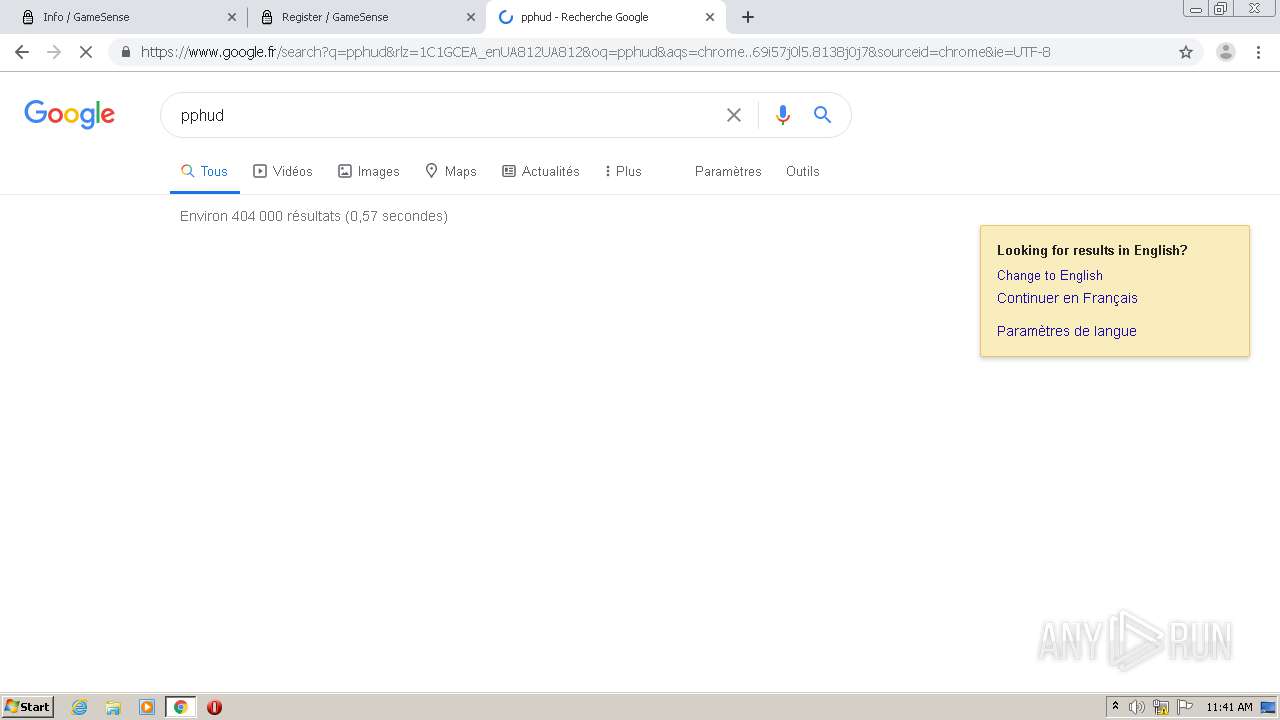This screenshot has width=1280, height=720.
Task: Click the address bar URL
Action: click(x=595, y=52)
